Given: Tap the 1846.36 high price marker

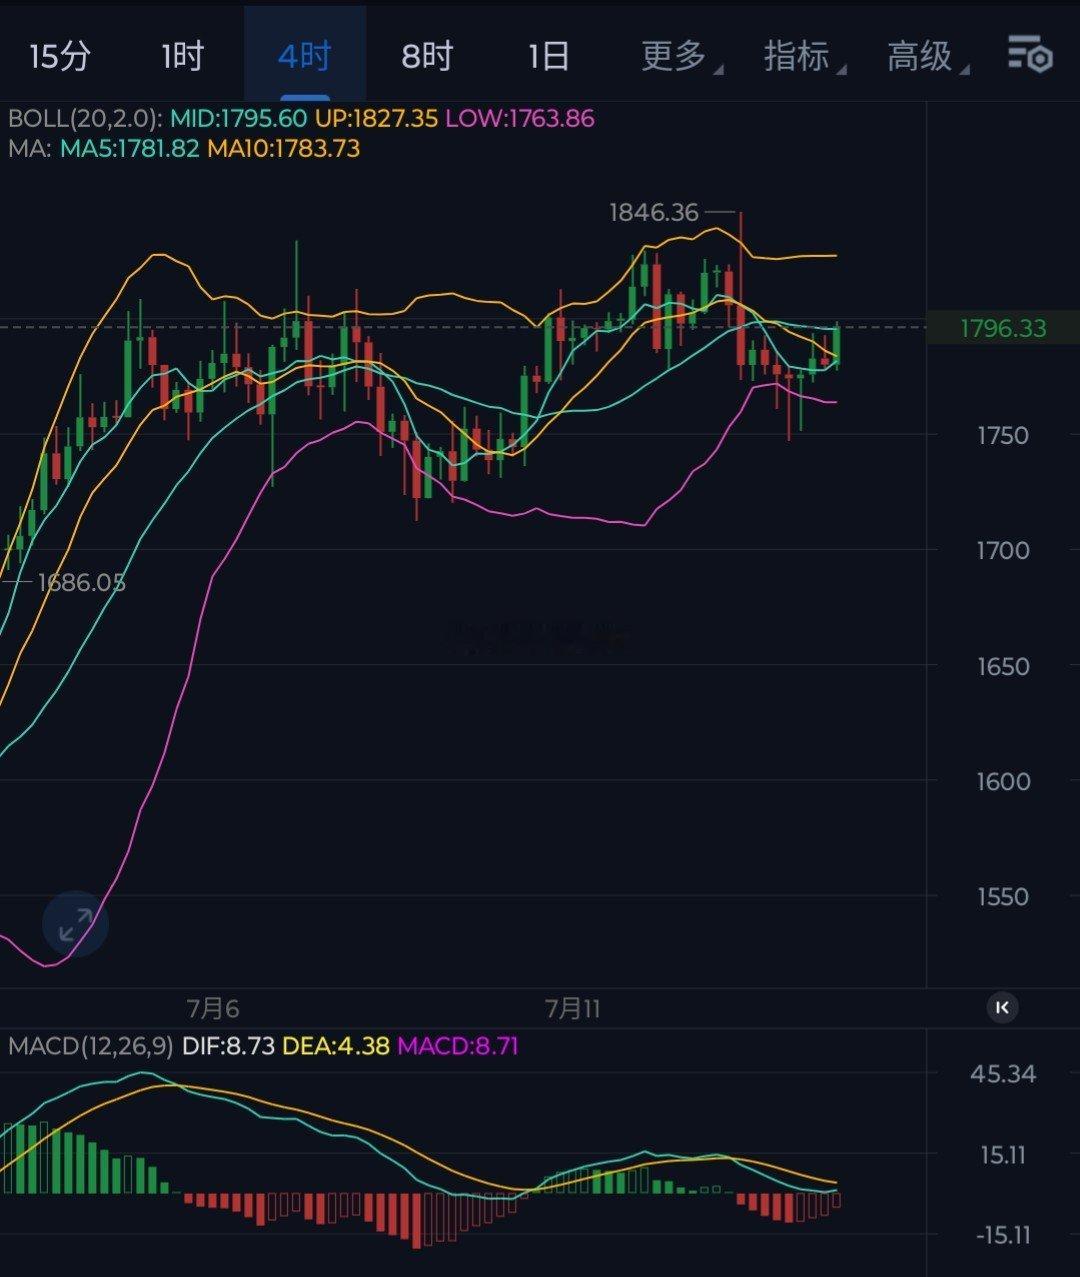Looking at the screenshot, I should [x=655, y=212].
